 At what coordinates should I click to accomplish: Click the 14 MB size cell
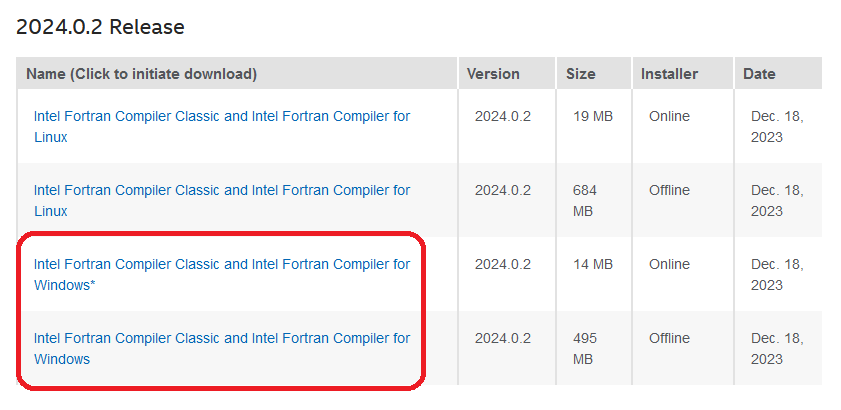[593, 264]
